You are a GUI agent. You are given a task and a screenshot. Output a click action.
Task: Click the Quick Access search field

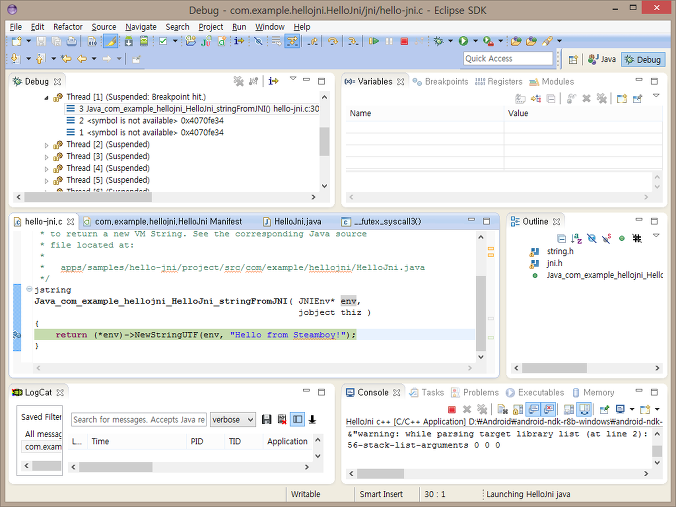pyautogui.click(x=508, y=59)
